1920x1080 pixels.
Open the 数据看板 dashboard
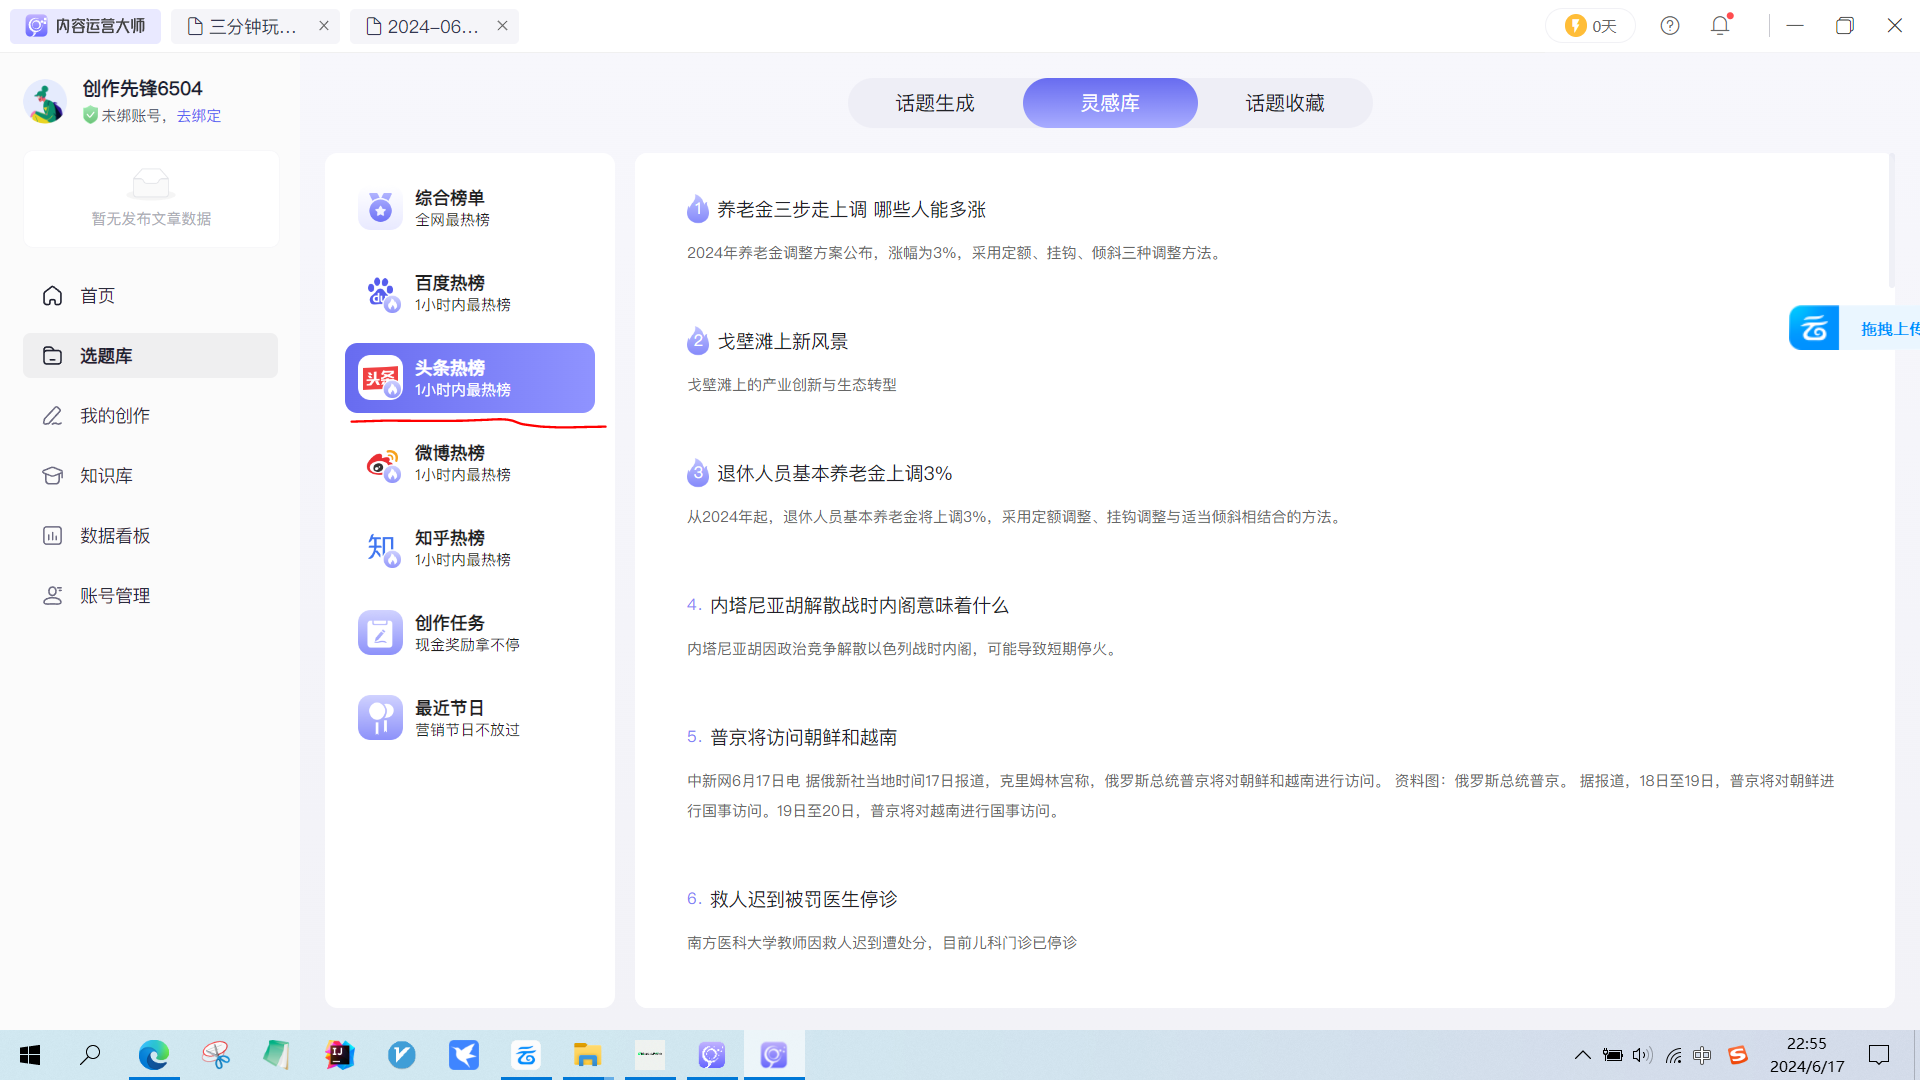[x=114, y=535]
